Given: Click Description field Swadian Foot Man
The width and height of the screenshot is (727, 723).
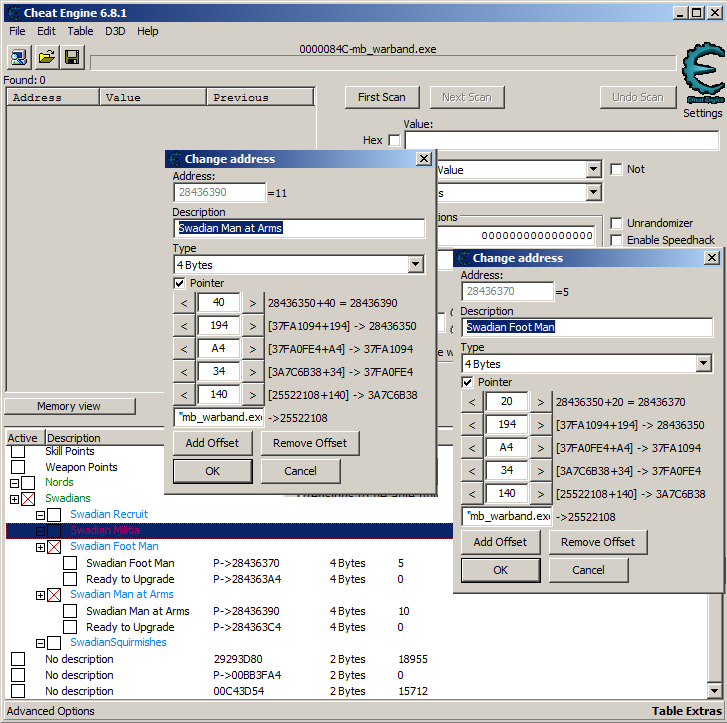Looking at the screenshot, I should [587, 327].
